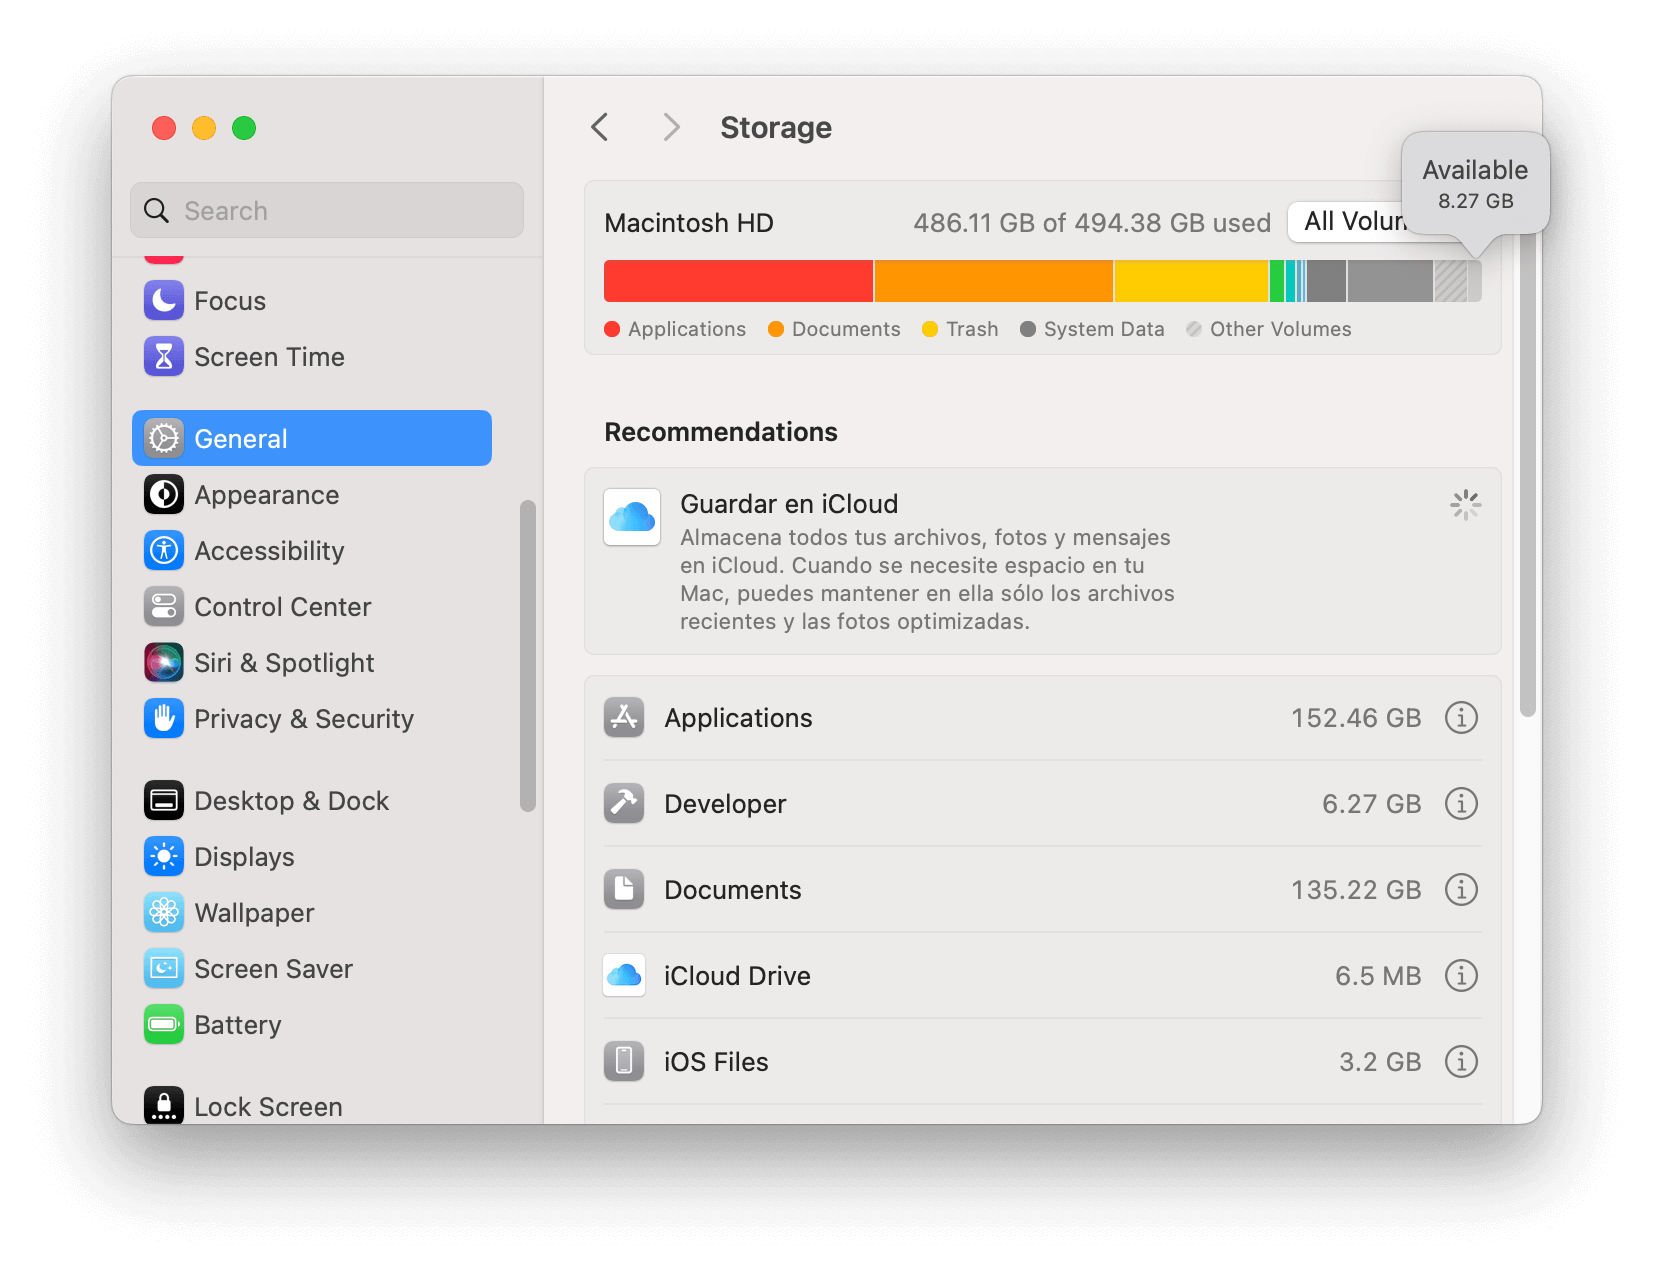Viewport: 1654px width, 1272px height.
Task: Click the Recommendations heading
Action: (x=721, y=431)
